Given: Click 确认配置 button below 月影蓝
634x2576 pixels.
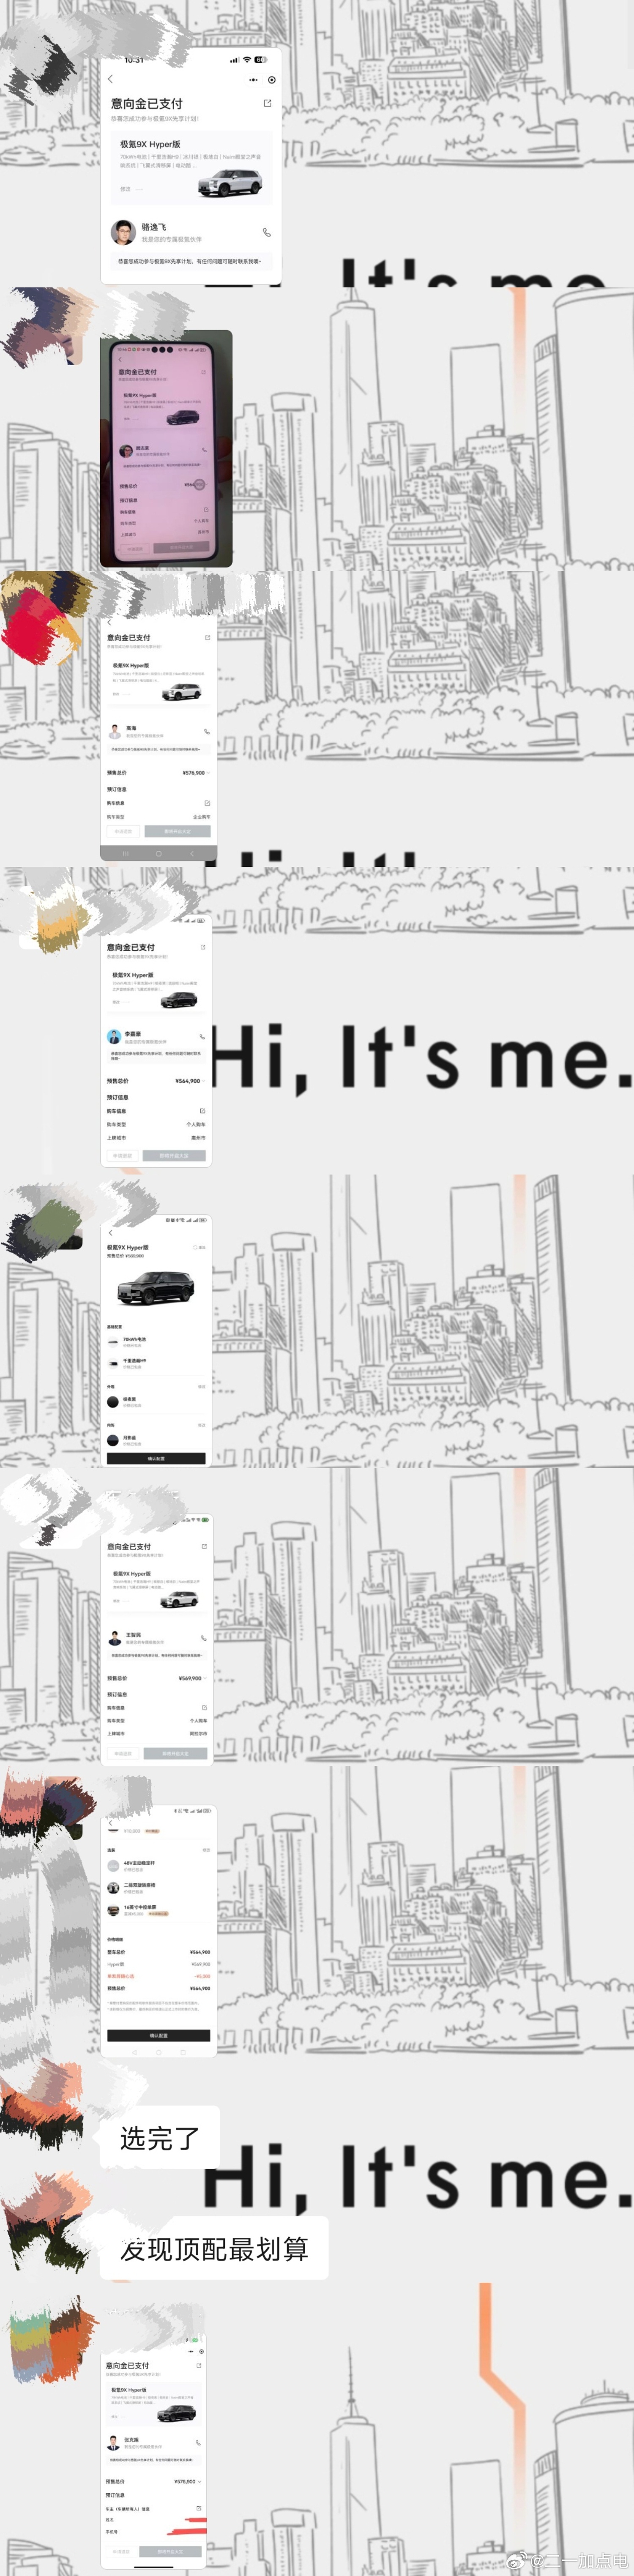Looking at the screenshot, I should (x=156, y=1459).
